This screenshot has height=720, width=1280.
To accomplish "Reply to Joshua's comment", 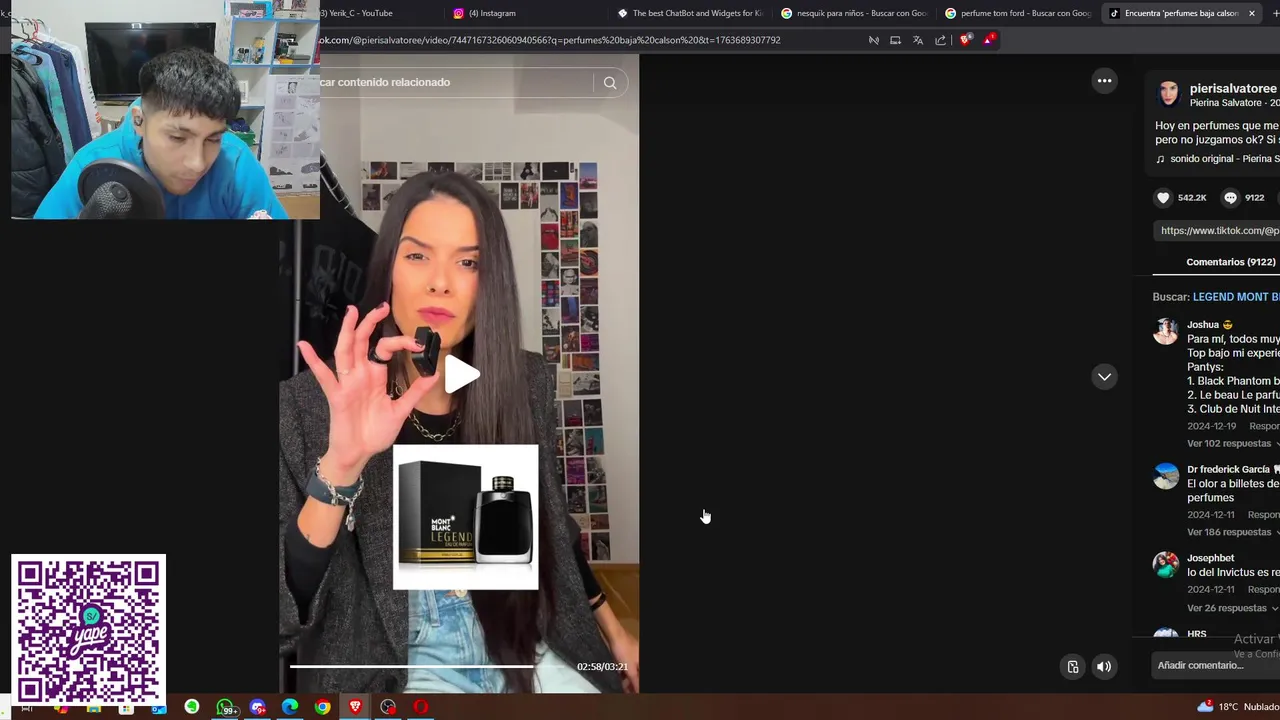I will tap(1264, 427).
